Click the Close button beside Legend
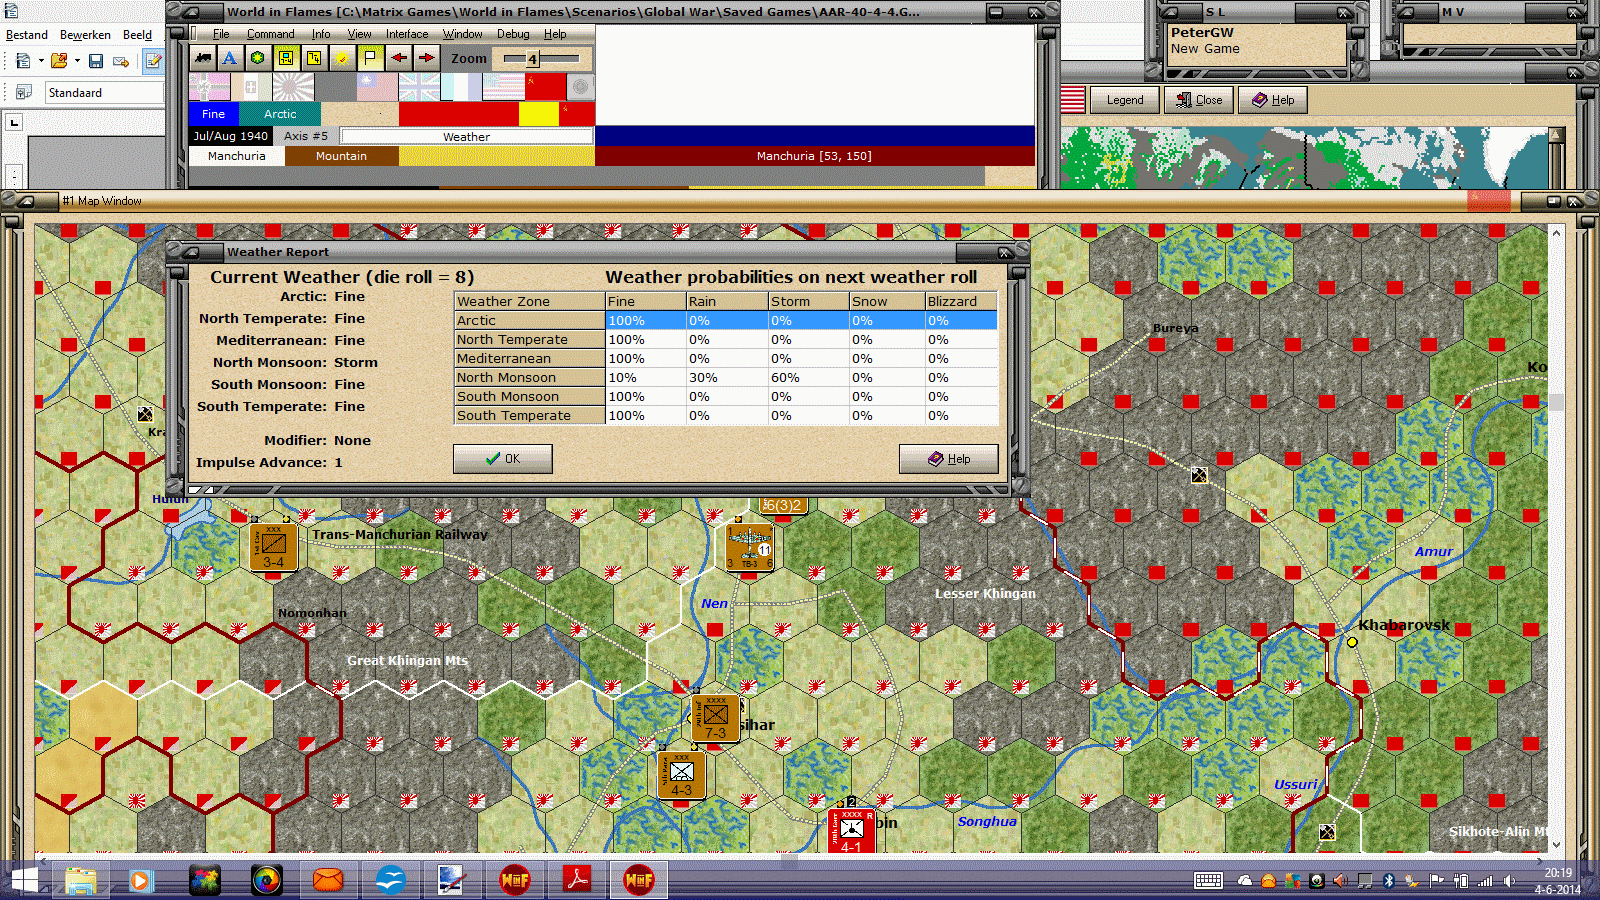Image resolution: width=1600 pixels, height=900 pixels. 1199,100
